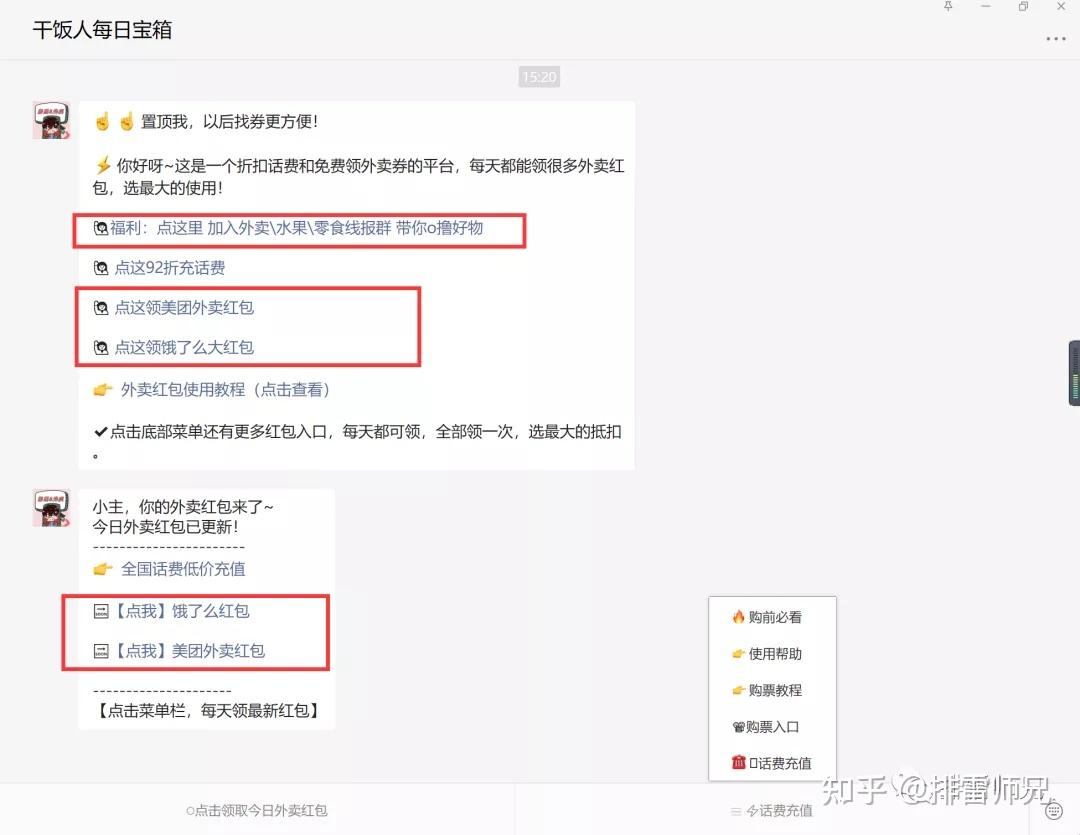The width and height of the screenshot is (1080, 835).
Task: Click text 小主，你的外卖红包来了~
Action: [183, 507]
